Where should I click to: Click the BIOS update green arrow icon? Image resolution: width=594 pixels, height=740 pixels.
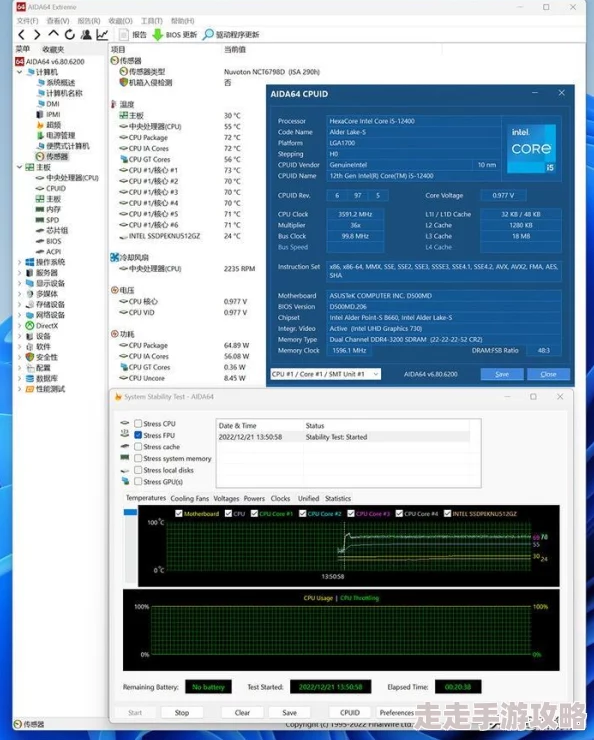click(x=158, y=34)
